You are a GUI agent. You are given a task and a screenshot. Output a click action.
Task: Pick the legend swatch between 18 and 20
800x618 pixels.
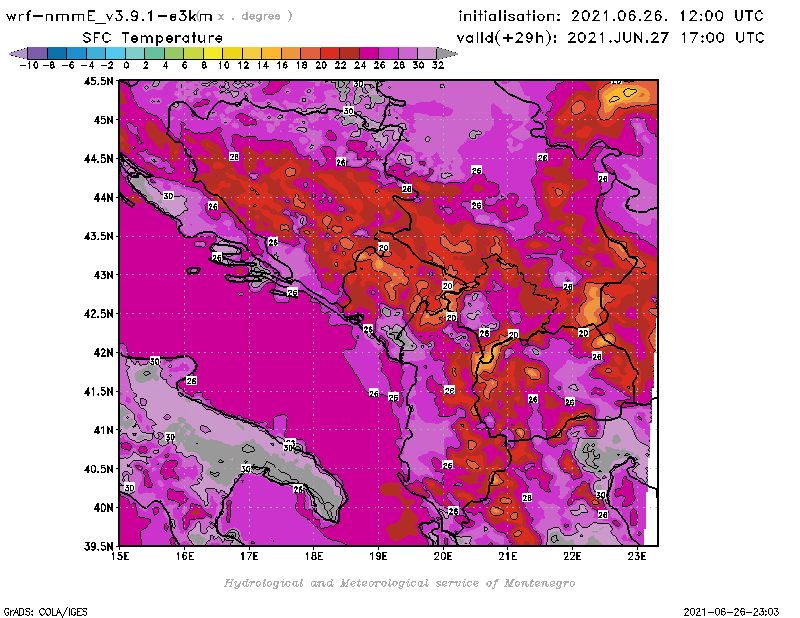310,53
